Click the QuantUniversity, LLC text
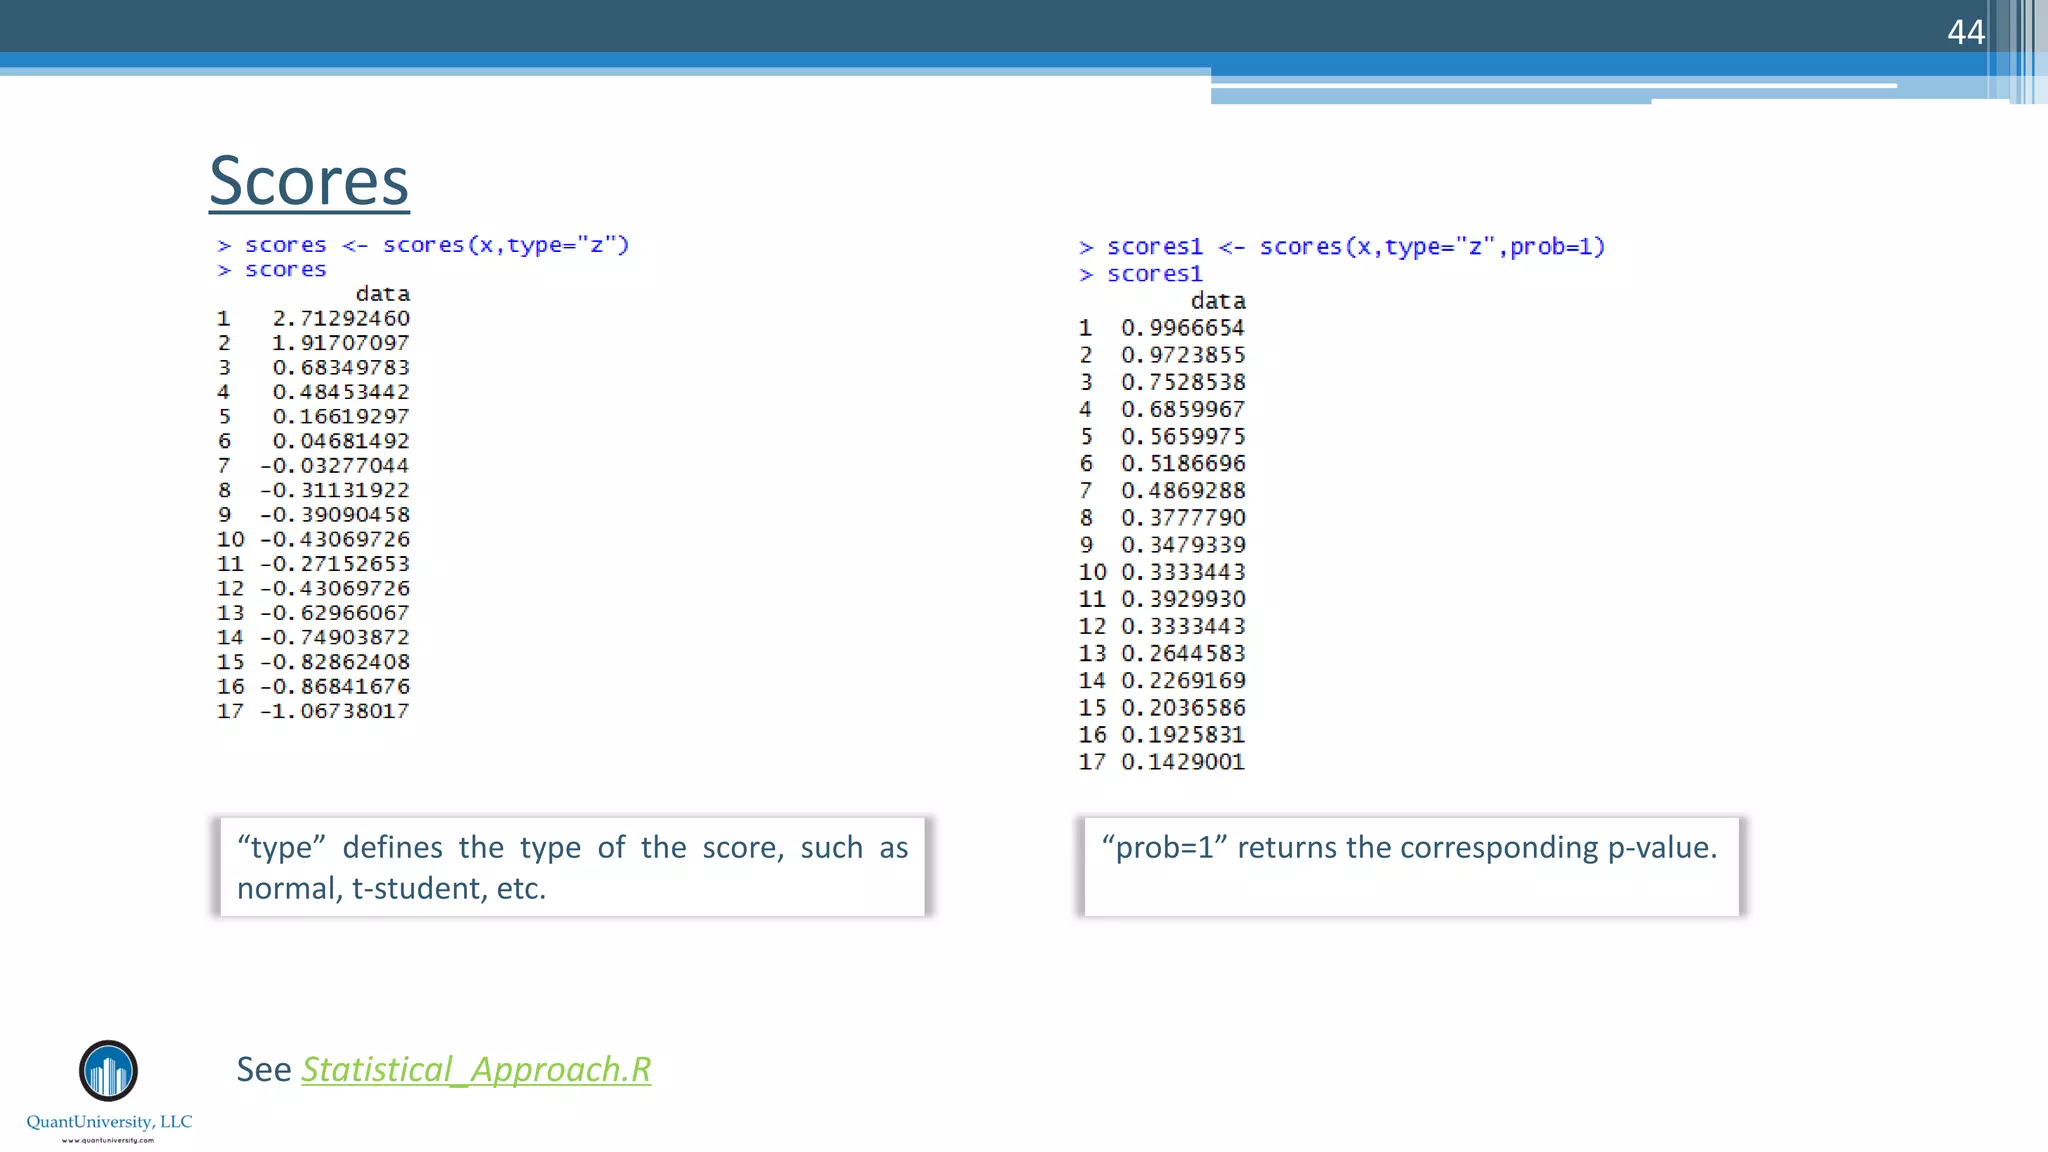The width and height of the screenshot is (2048, 1152). pos(109,1122)
